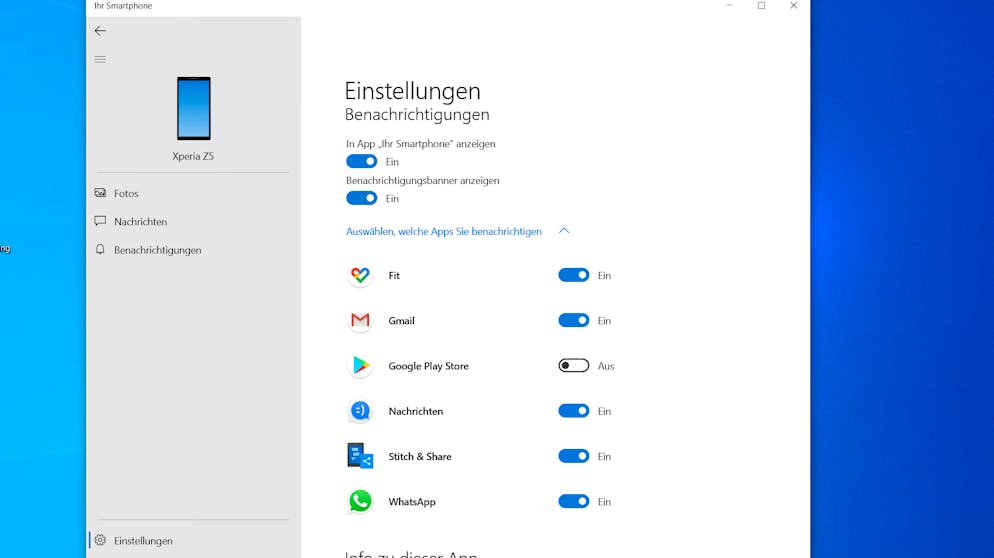Image resolution: width=994 pixels, height=558 pixels.
Task: Click the blue Nachrichten app icon
Action: pos(360,411)
